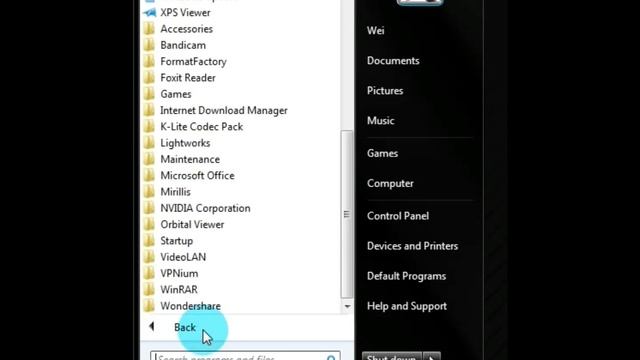The height and width of the screenshot is (360, 640).
Task: Expand the VideoLAN folder label
Action: tap(183, 257)
